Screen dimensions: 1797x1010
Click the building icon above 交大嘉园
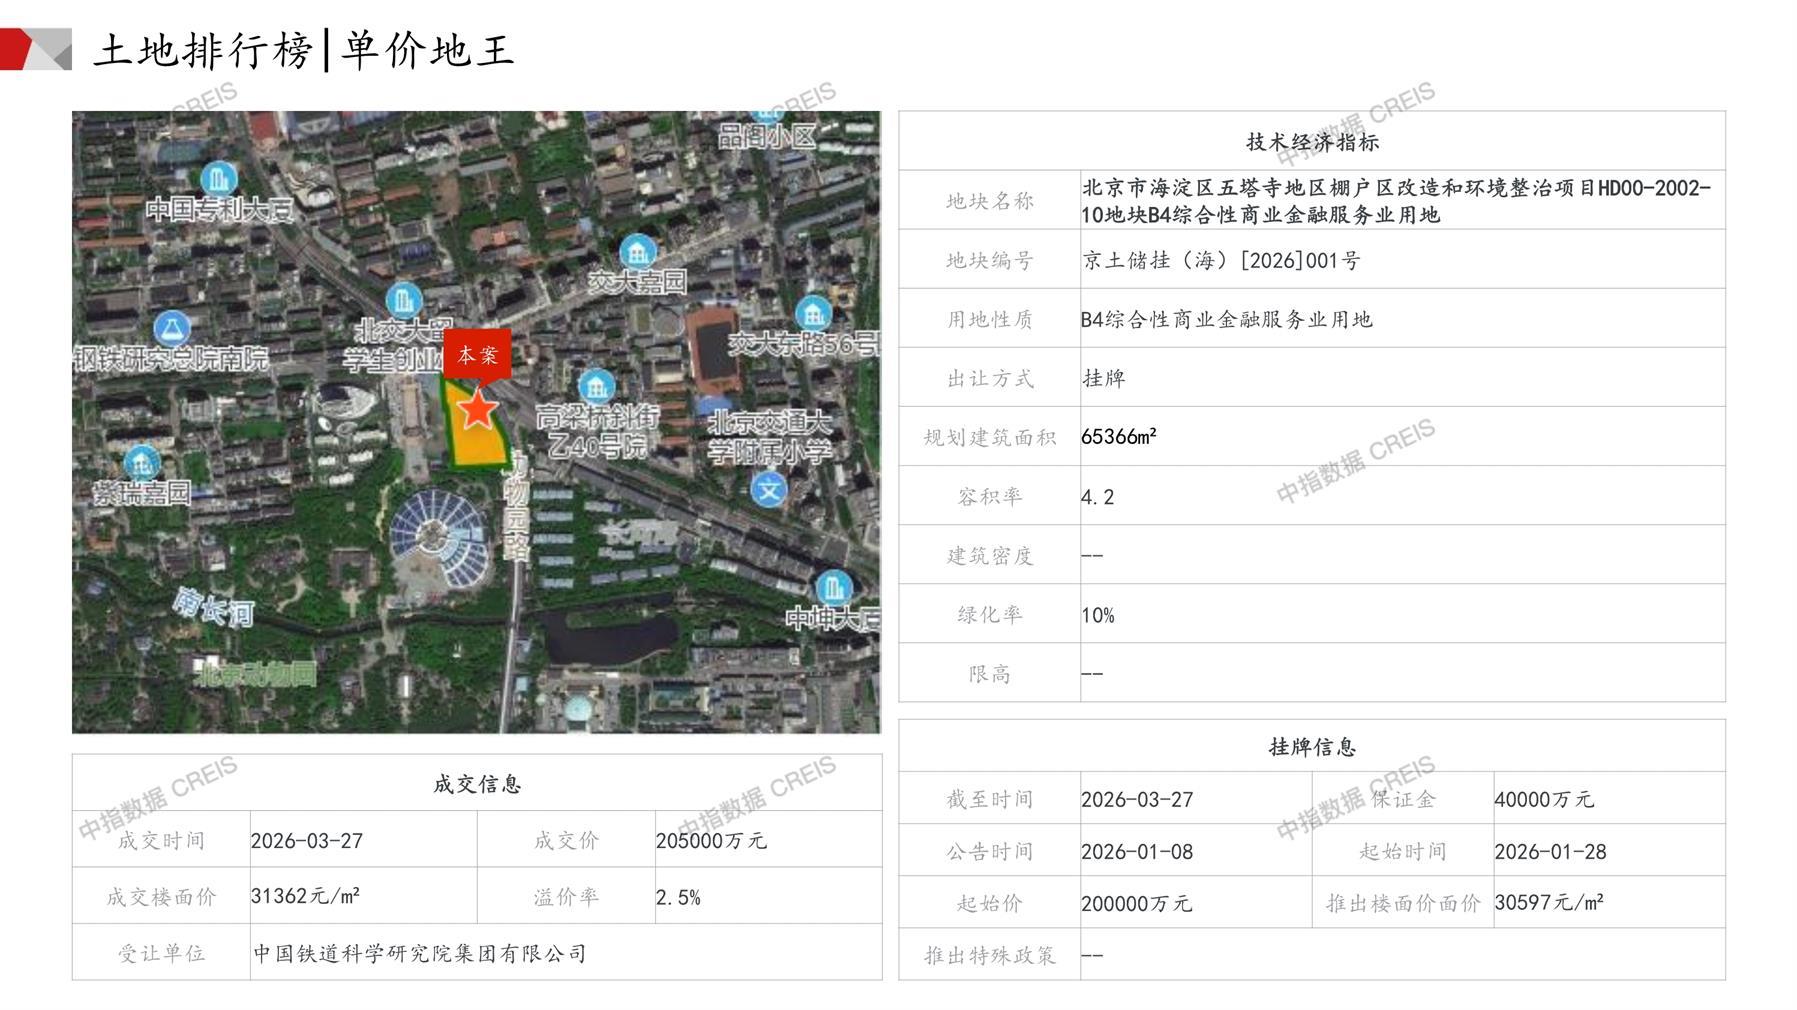637,251
